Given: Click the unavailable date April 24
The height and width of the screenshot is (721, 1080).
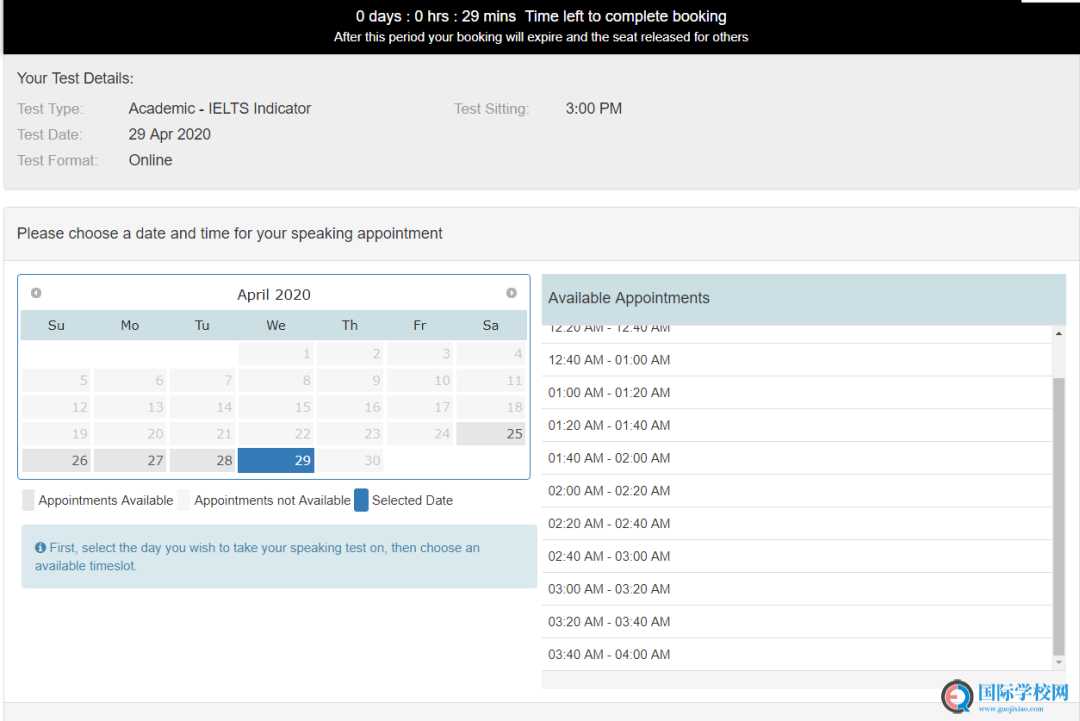Looking at the screenshot, I should click(x=419, y=434).
